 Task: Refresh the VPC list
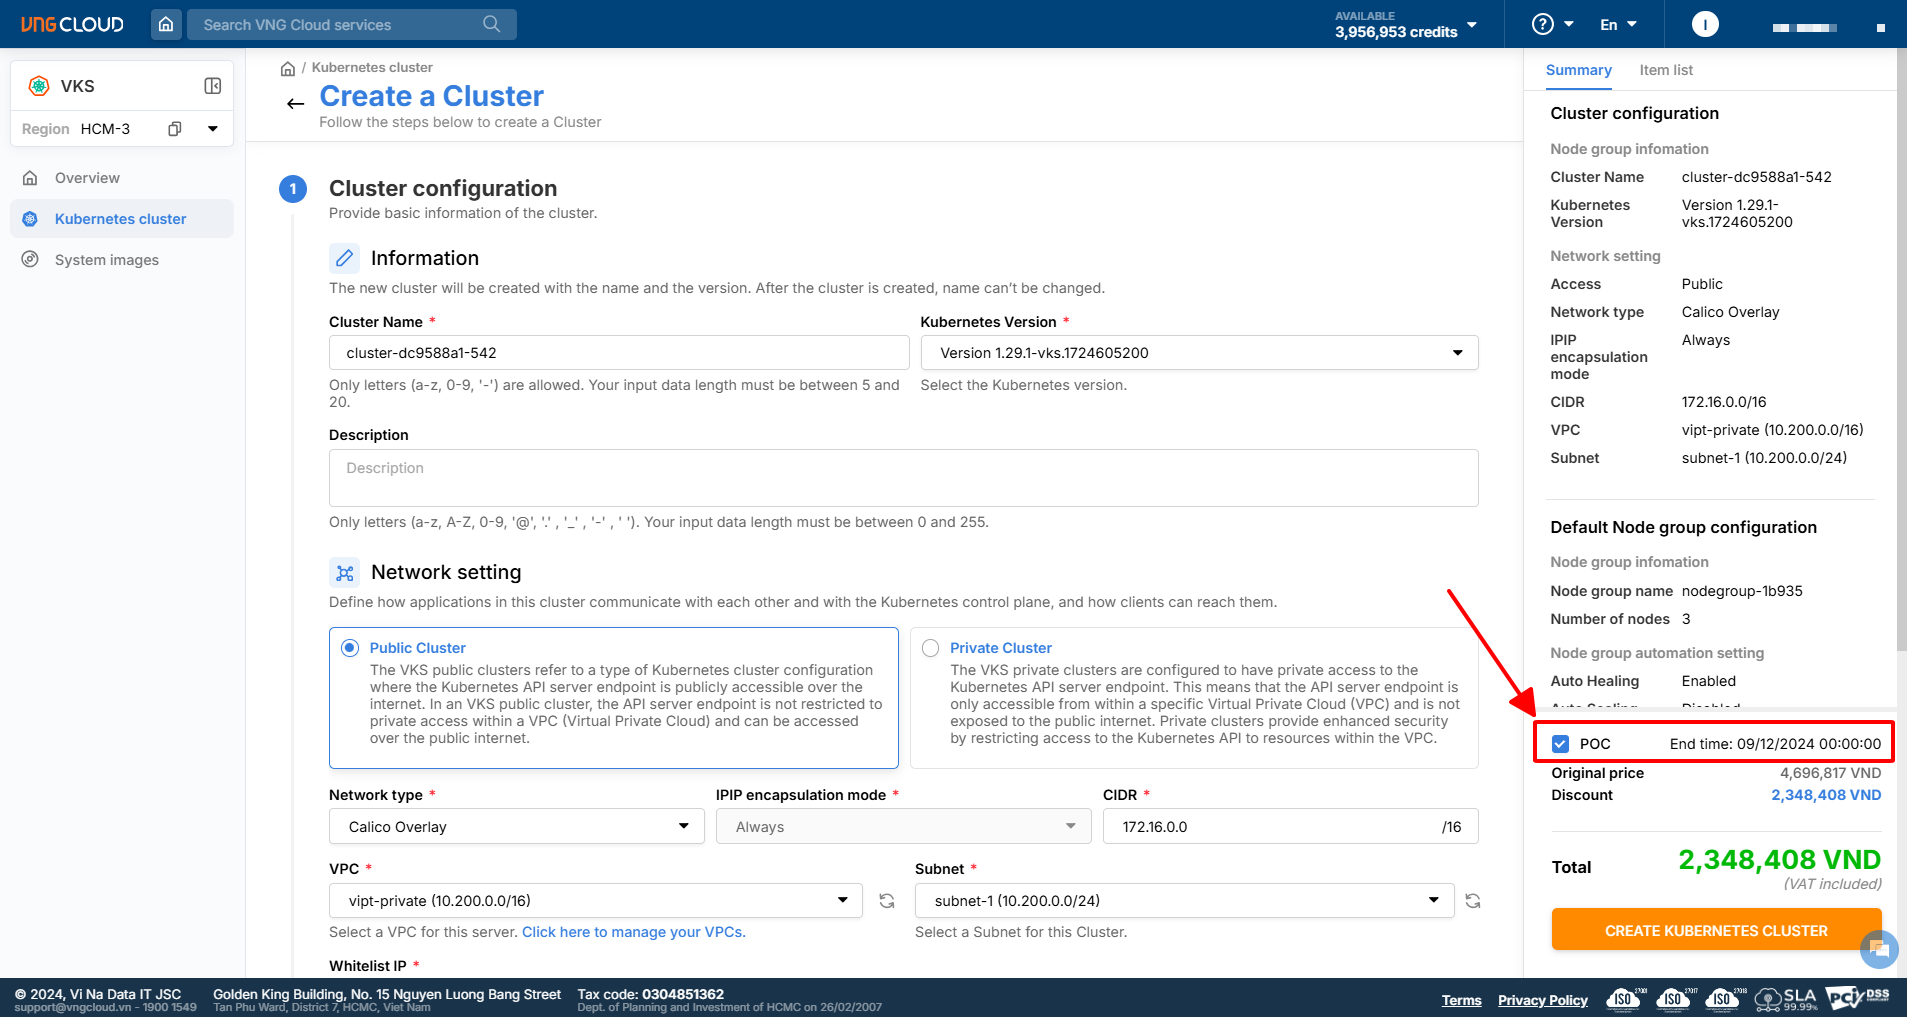[x=886, y=901]
